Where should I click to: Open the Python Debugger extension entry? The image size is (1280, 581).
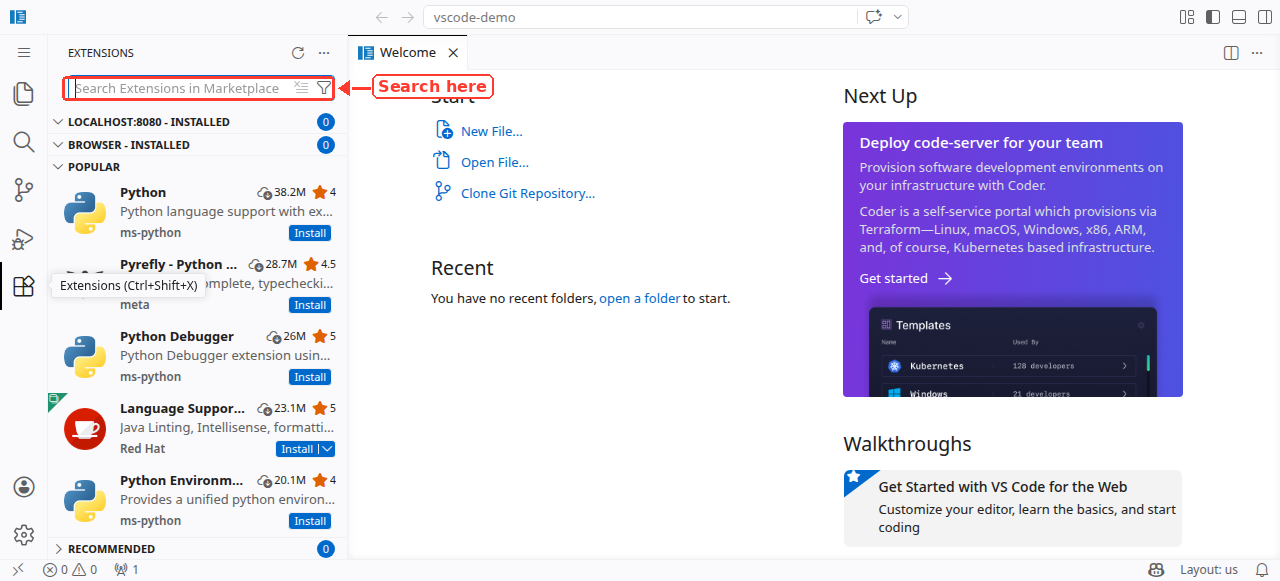click(198, 357)
